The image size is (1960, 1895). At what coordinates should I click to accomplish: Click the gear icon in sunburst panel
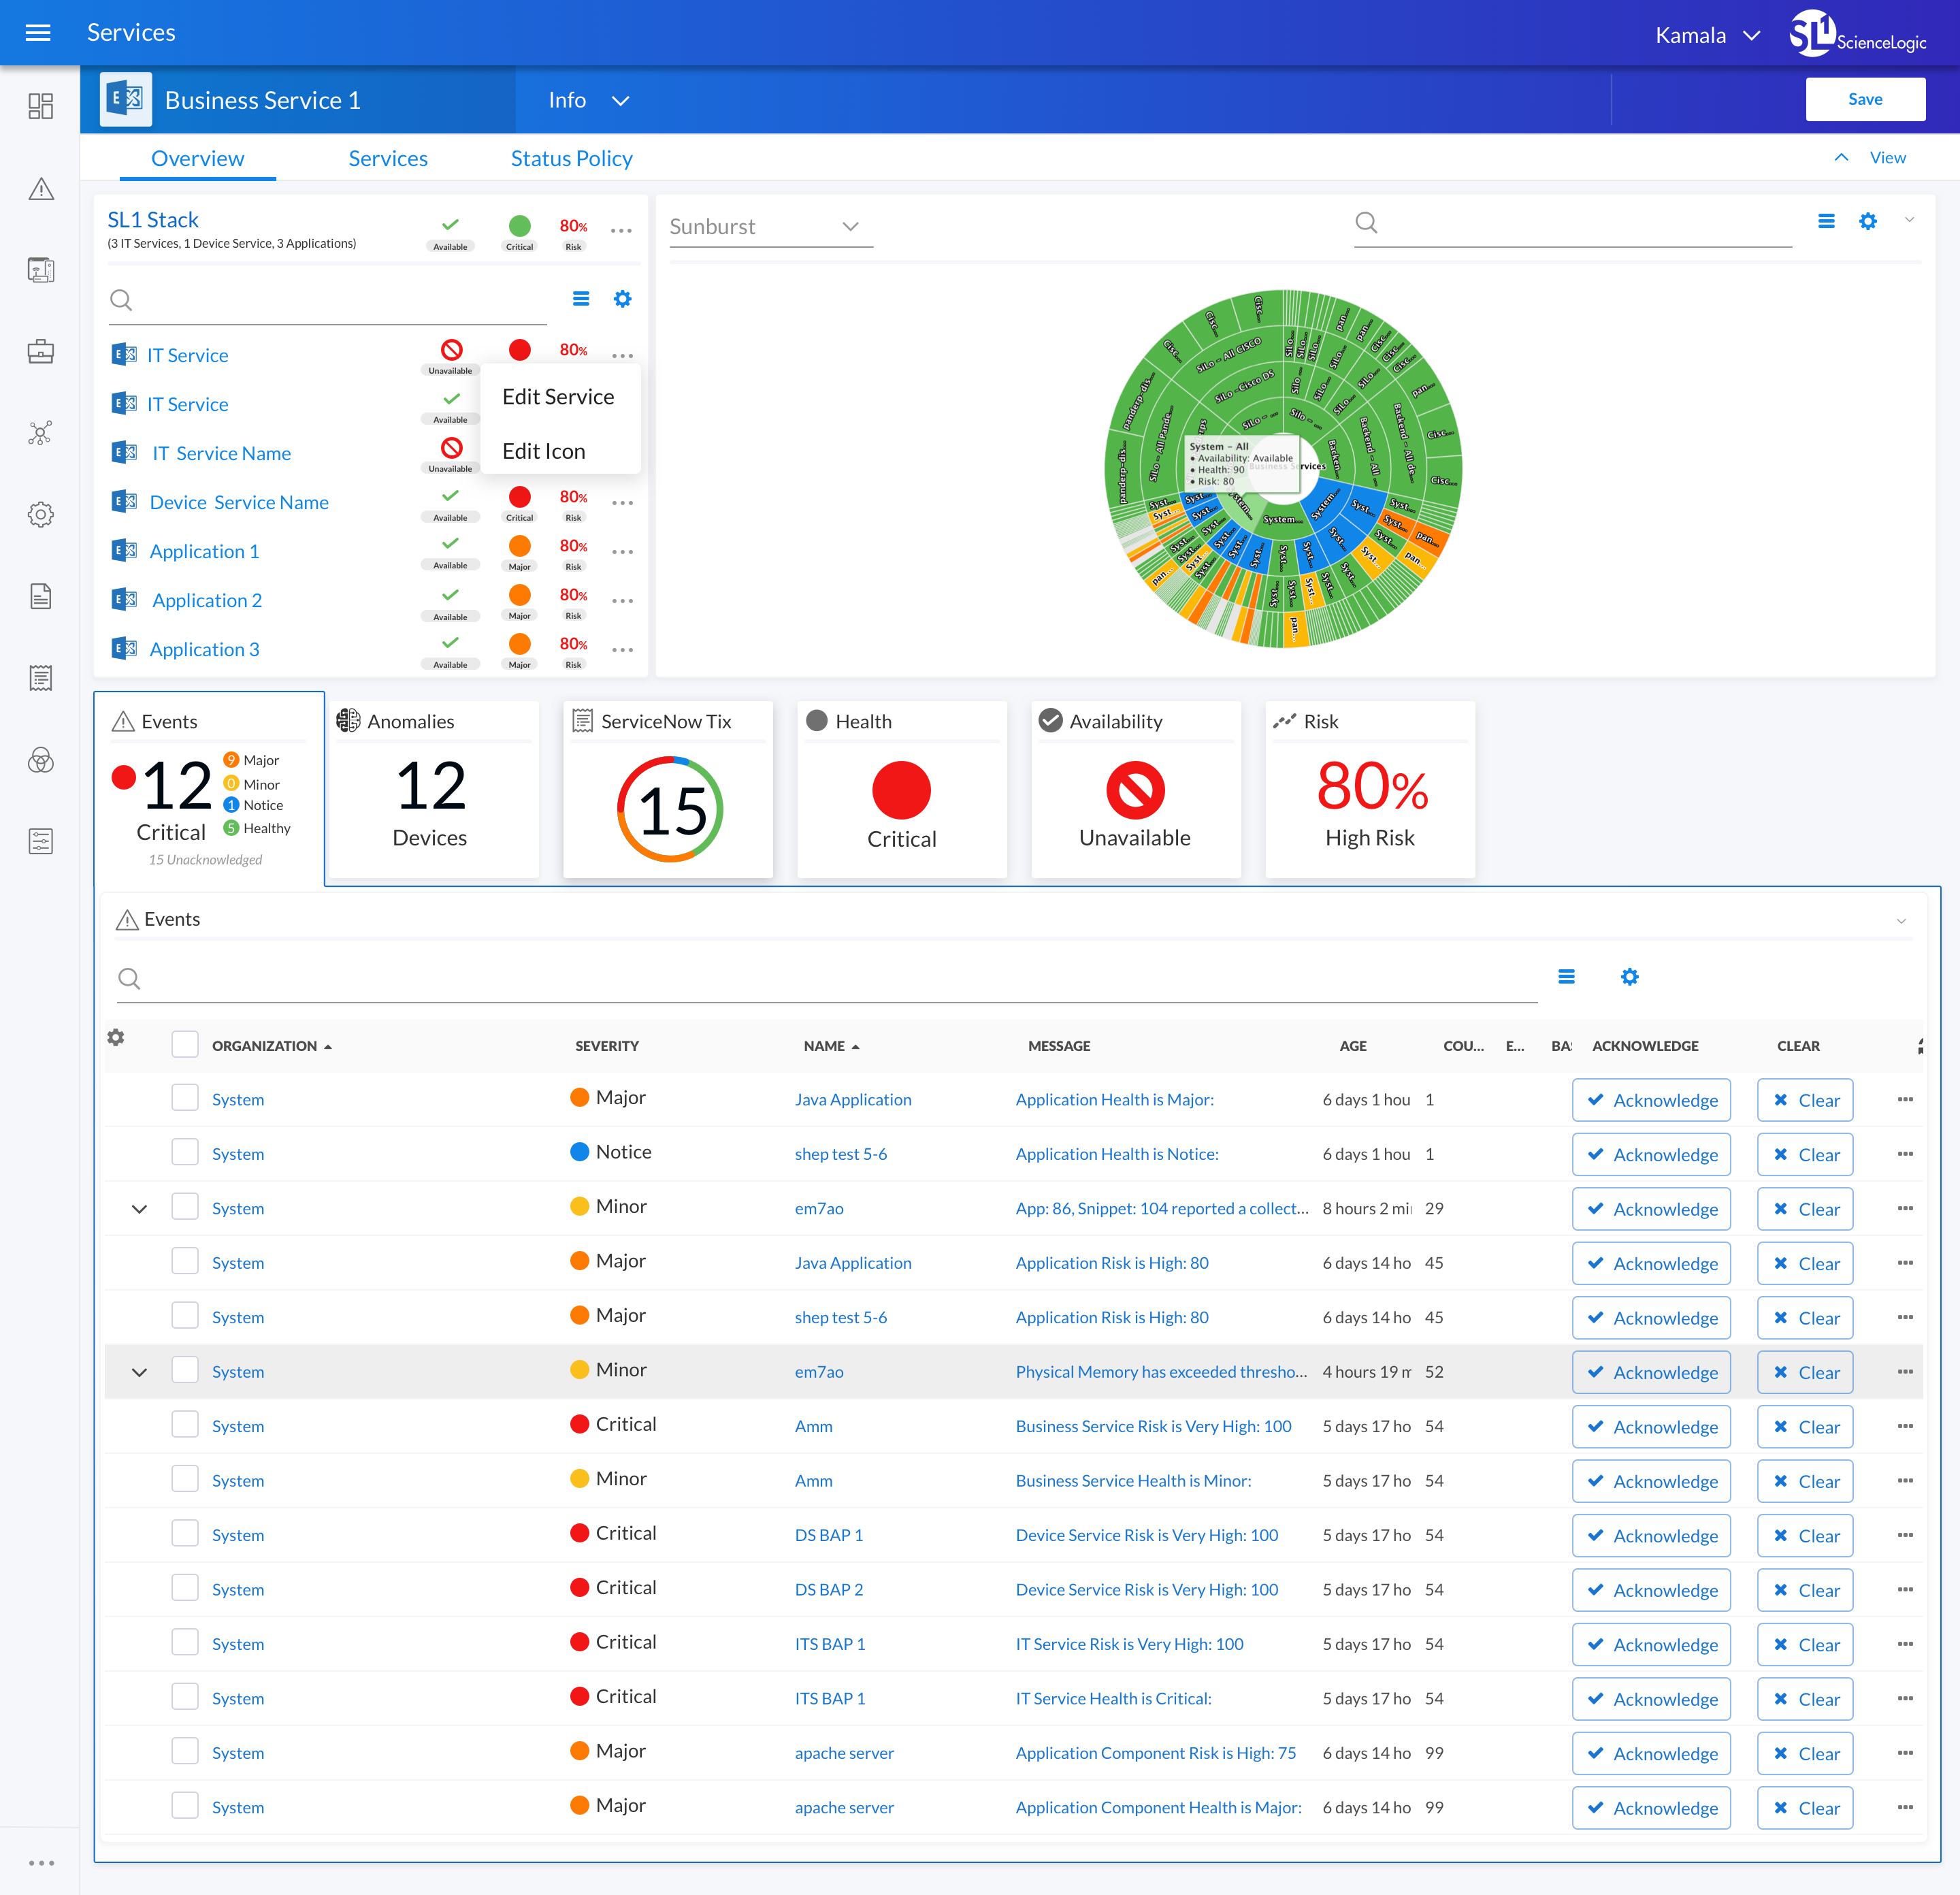1867,222
